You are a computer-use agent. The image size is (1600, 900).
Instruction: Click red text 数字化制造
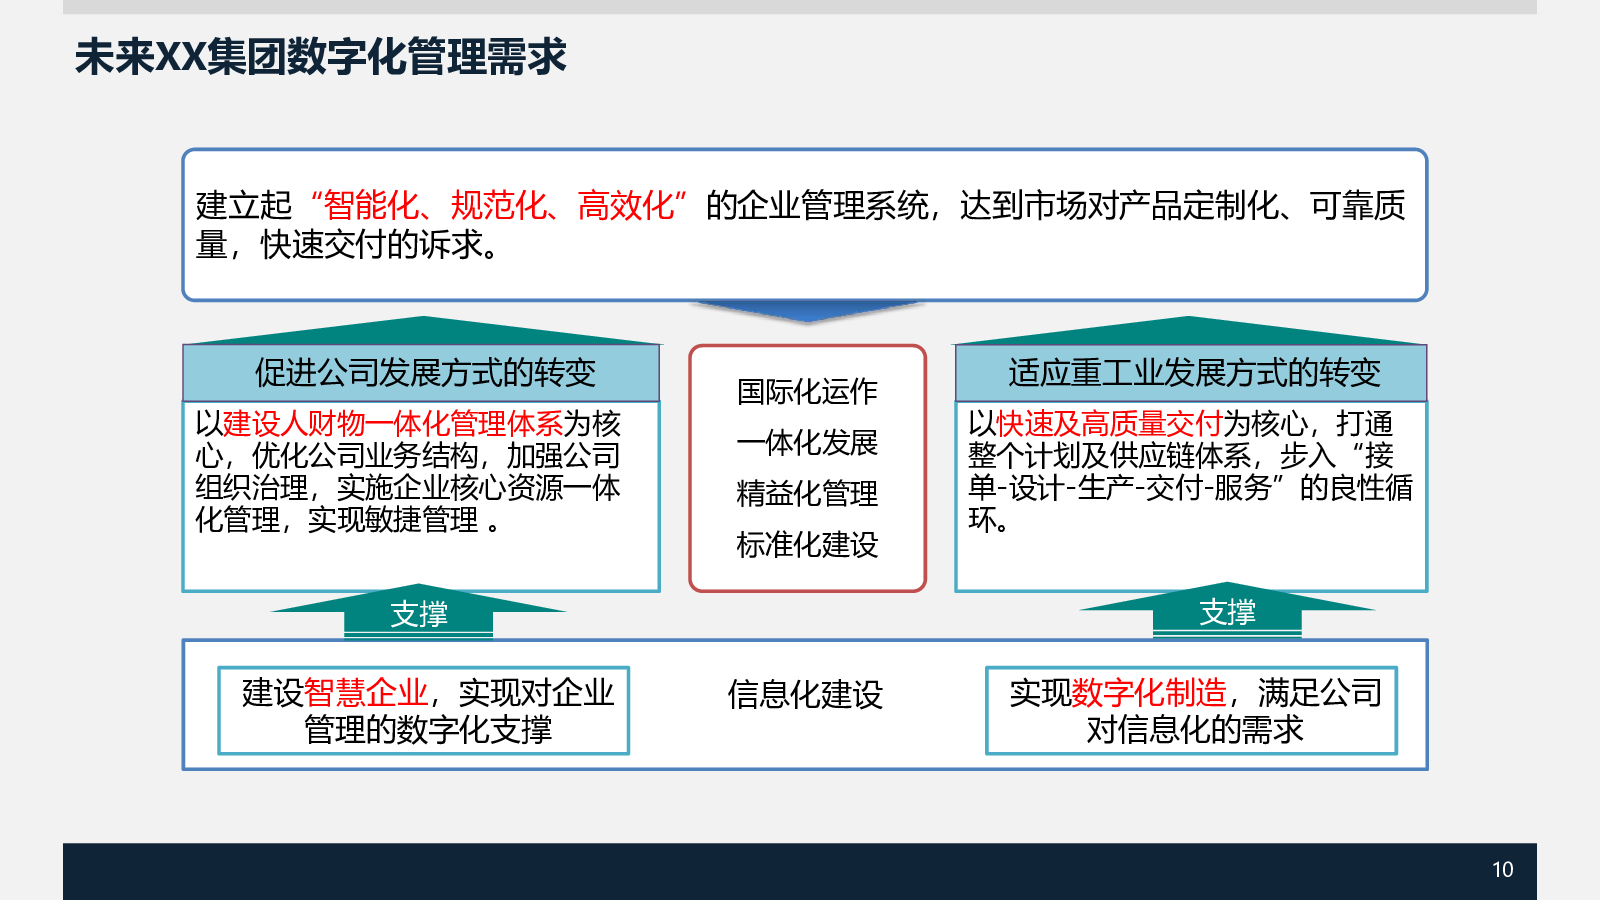(1148, 693)
